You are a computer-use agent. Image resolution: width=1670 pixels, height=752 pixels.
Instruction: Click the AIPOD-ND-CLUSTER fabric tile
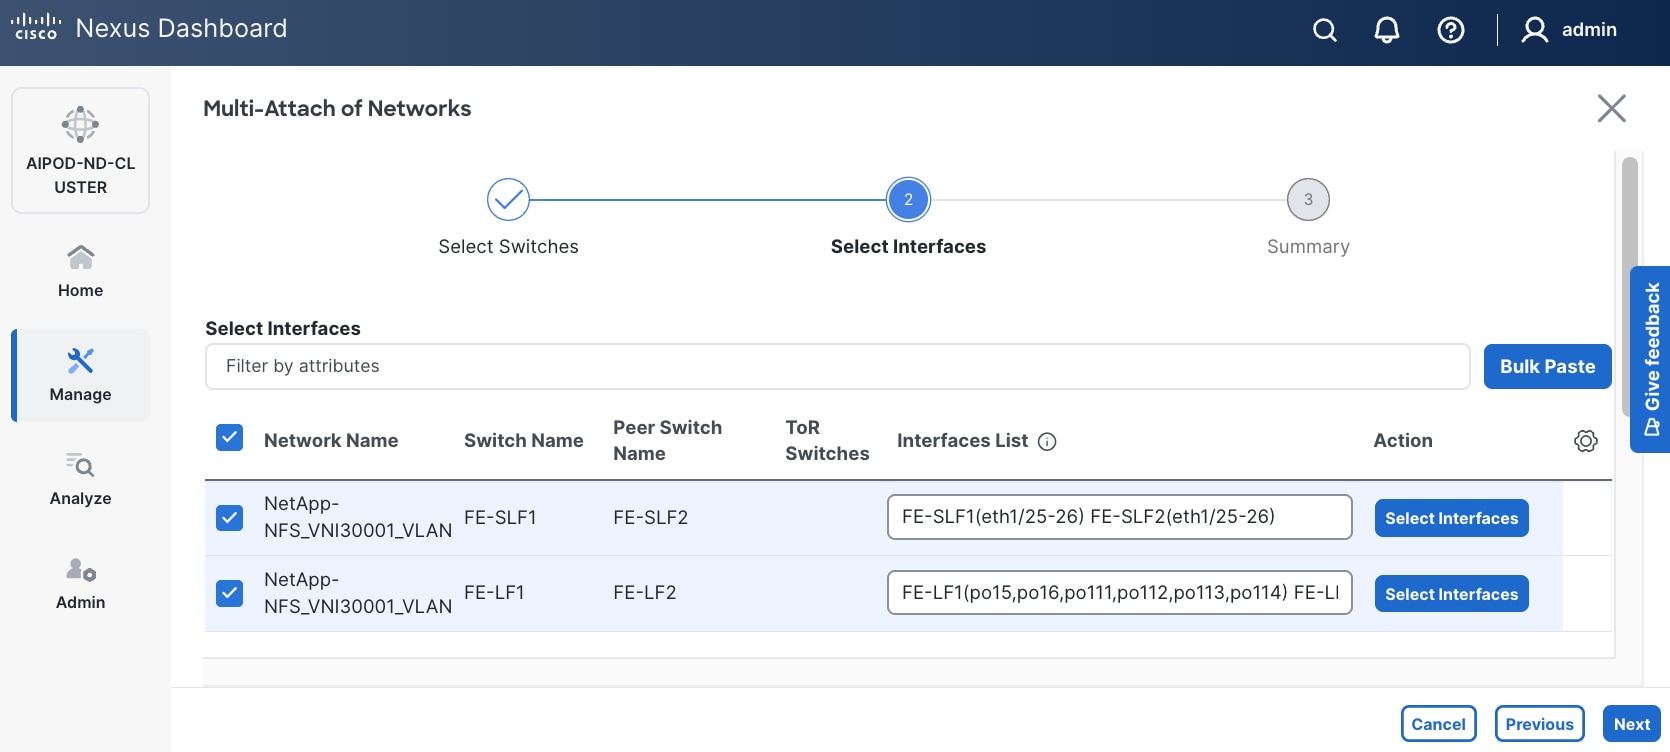pyautogui.click(x=80, y=151)
